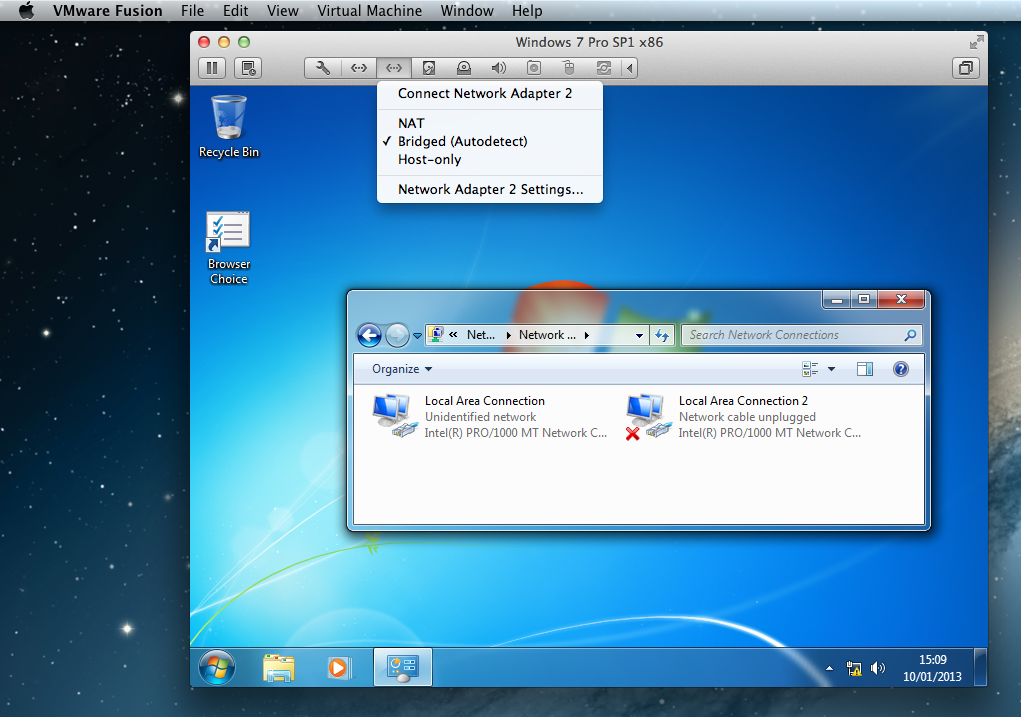Select NAT network mode

[x=411, y=123]
